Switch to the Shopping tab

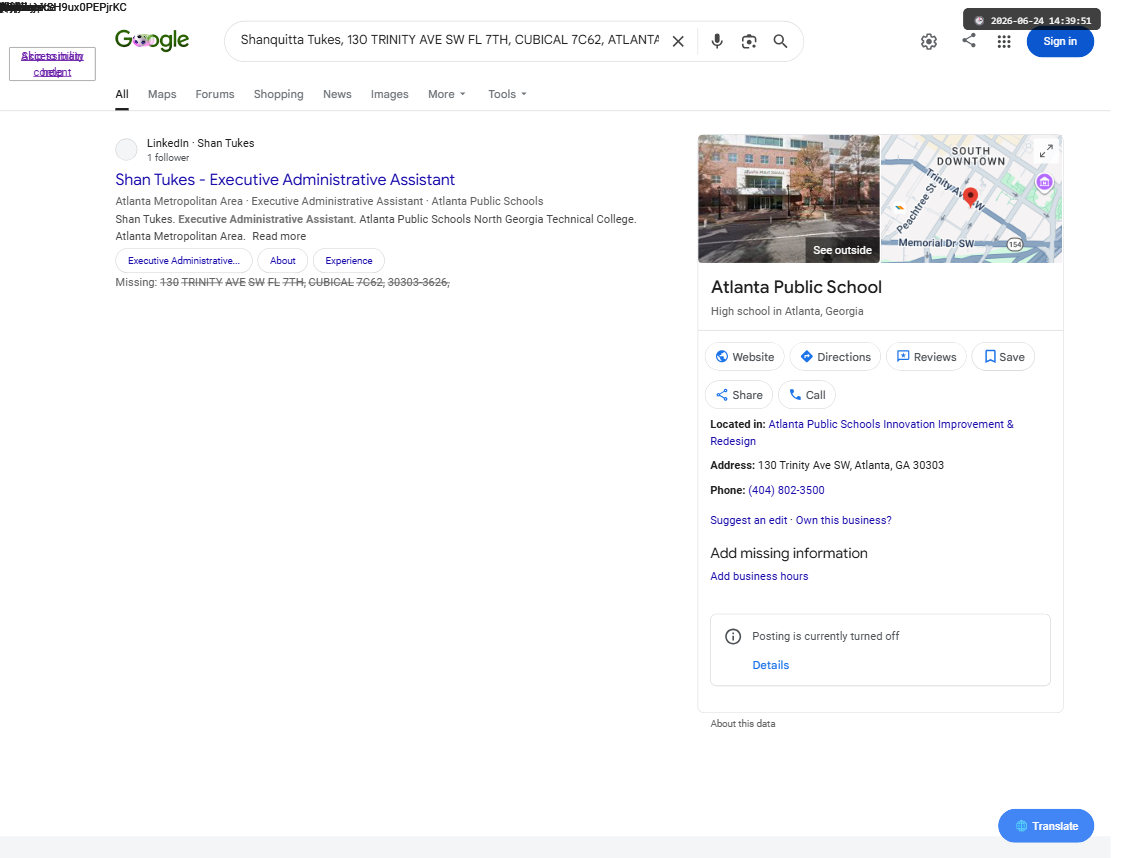(x=278, y=94)
